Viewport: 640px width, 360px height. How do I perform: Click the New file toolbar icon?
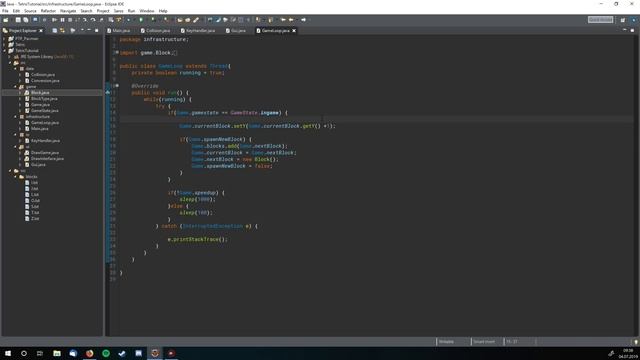6,20
